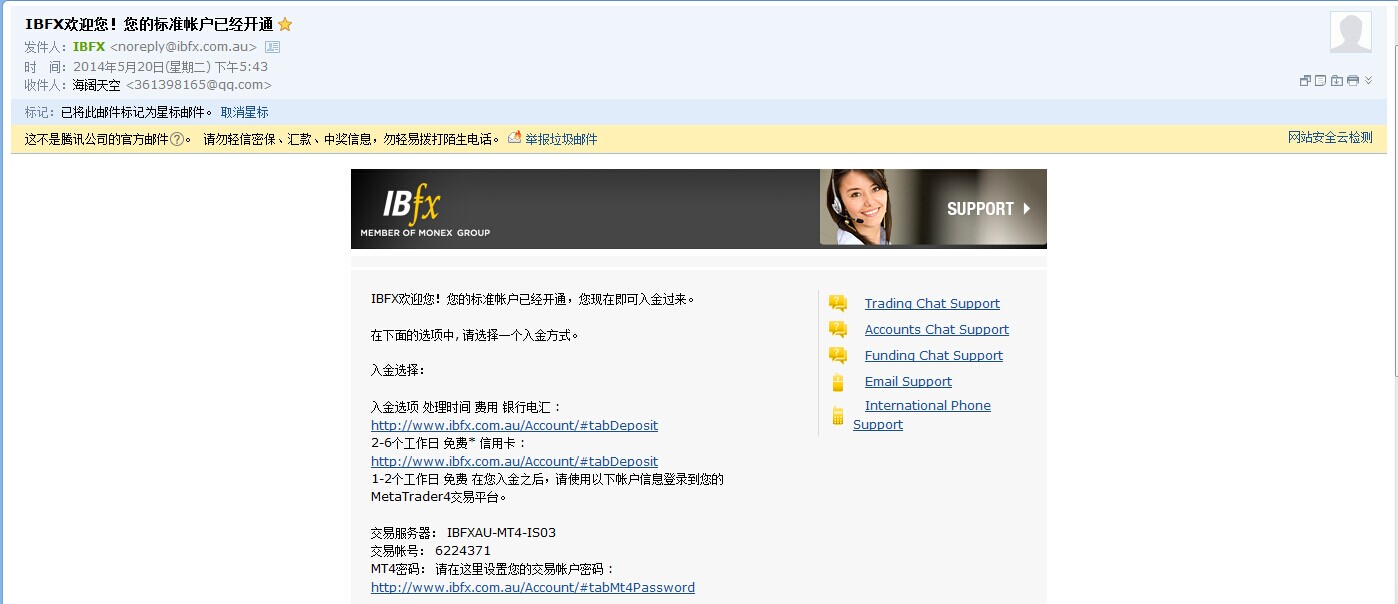Expand more options with double chevron arrow
The image size is (1398, 604).
tap(1369, 81)
